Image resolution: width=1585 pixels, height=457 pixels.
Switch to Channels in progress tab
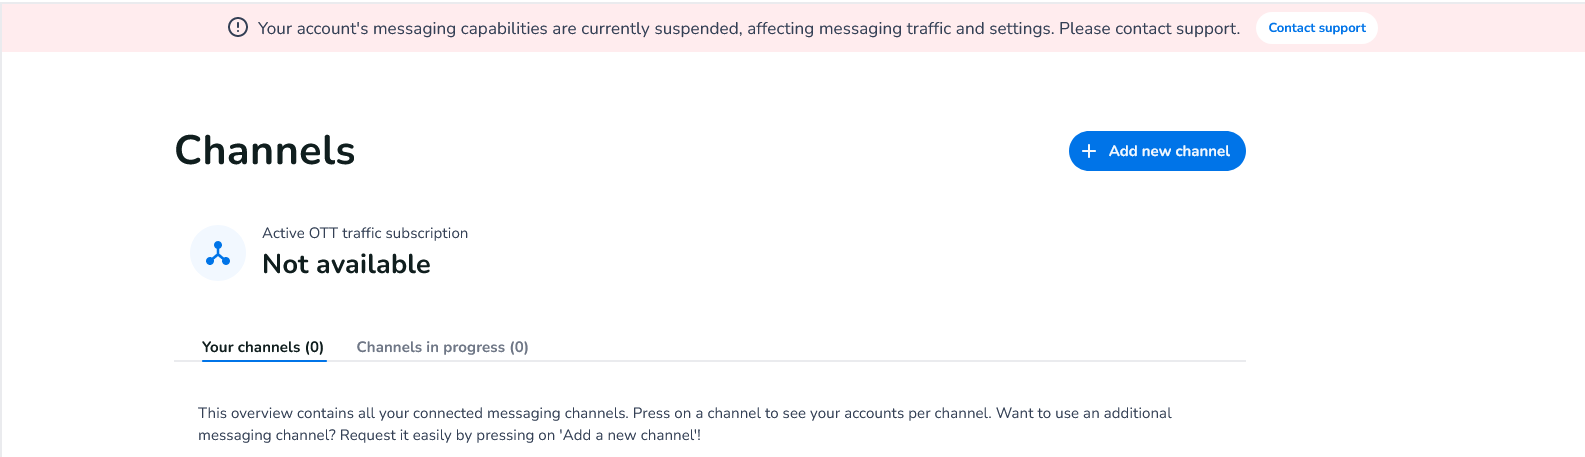tap(442, 347)
